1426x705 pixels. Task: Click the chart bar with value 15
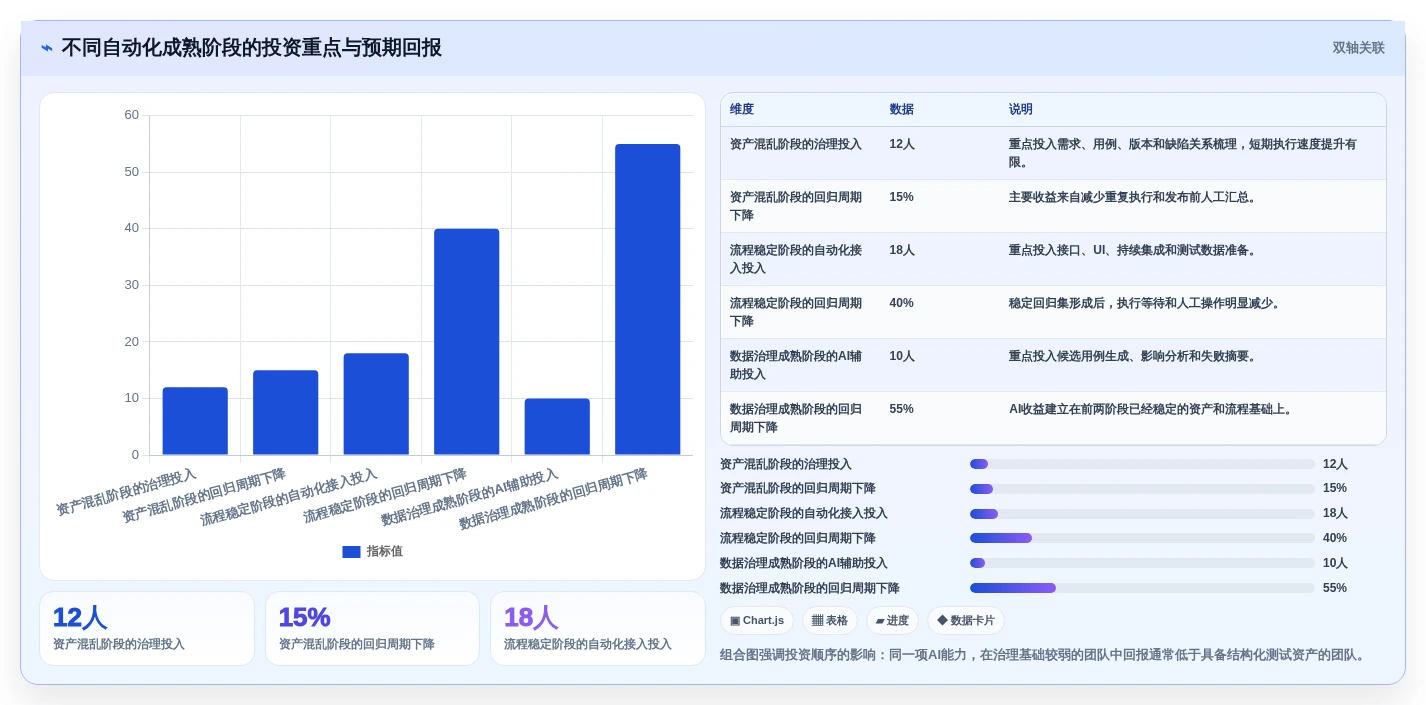(x=286, y=412)
